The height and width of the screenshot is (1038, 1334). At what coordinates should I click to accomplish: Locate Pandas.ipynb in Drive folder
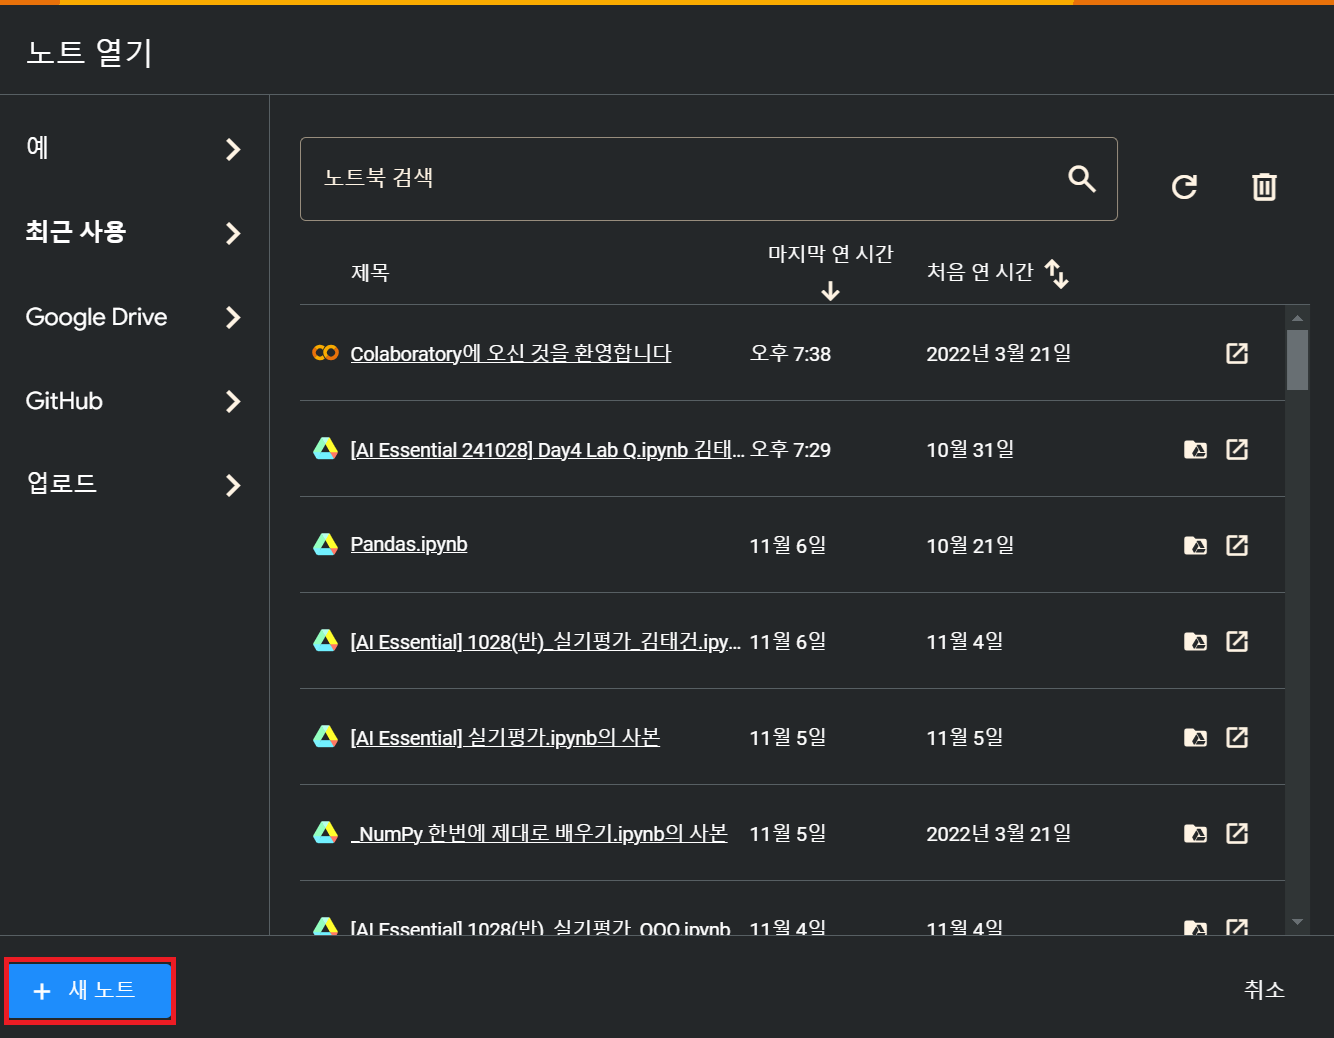[1195, 546]
